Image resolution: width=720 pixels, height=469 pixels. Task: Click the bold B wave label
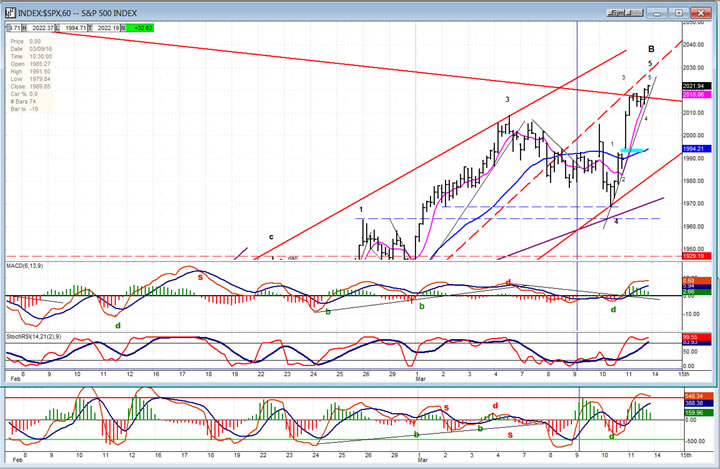[x=651, y=49]
